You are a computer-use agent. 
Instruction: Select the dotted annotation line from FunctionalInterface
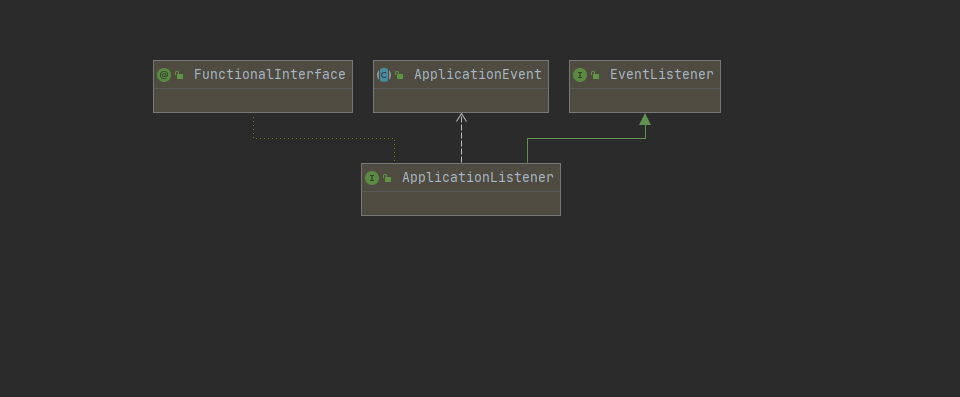point(324,138)
